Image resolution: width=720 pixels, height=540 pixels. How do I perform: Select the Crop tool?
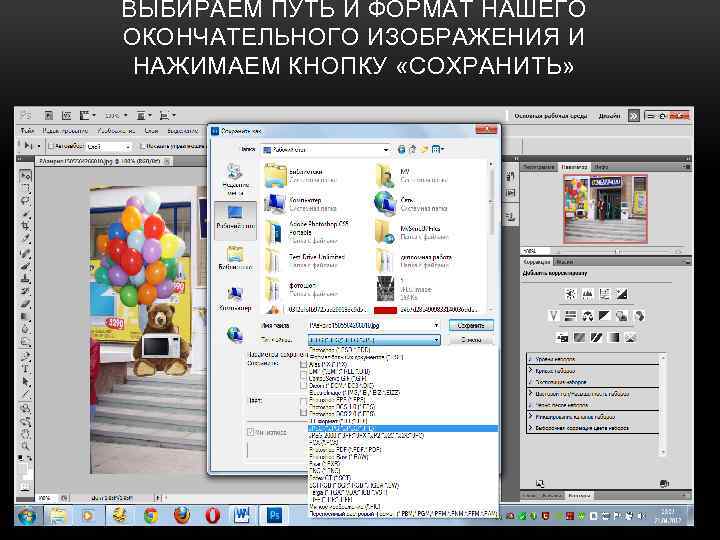[25, 226]
